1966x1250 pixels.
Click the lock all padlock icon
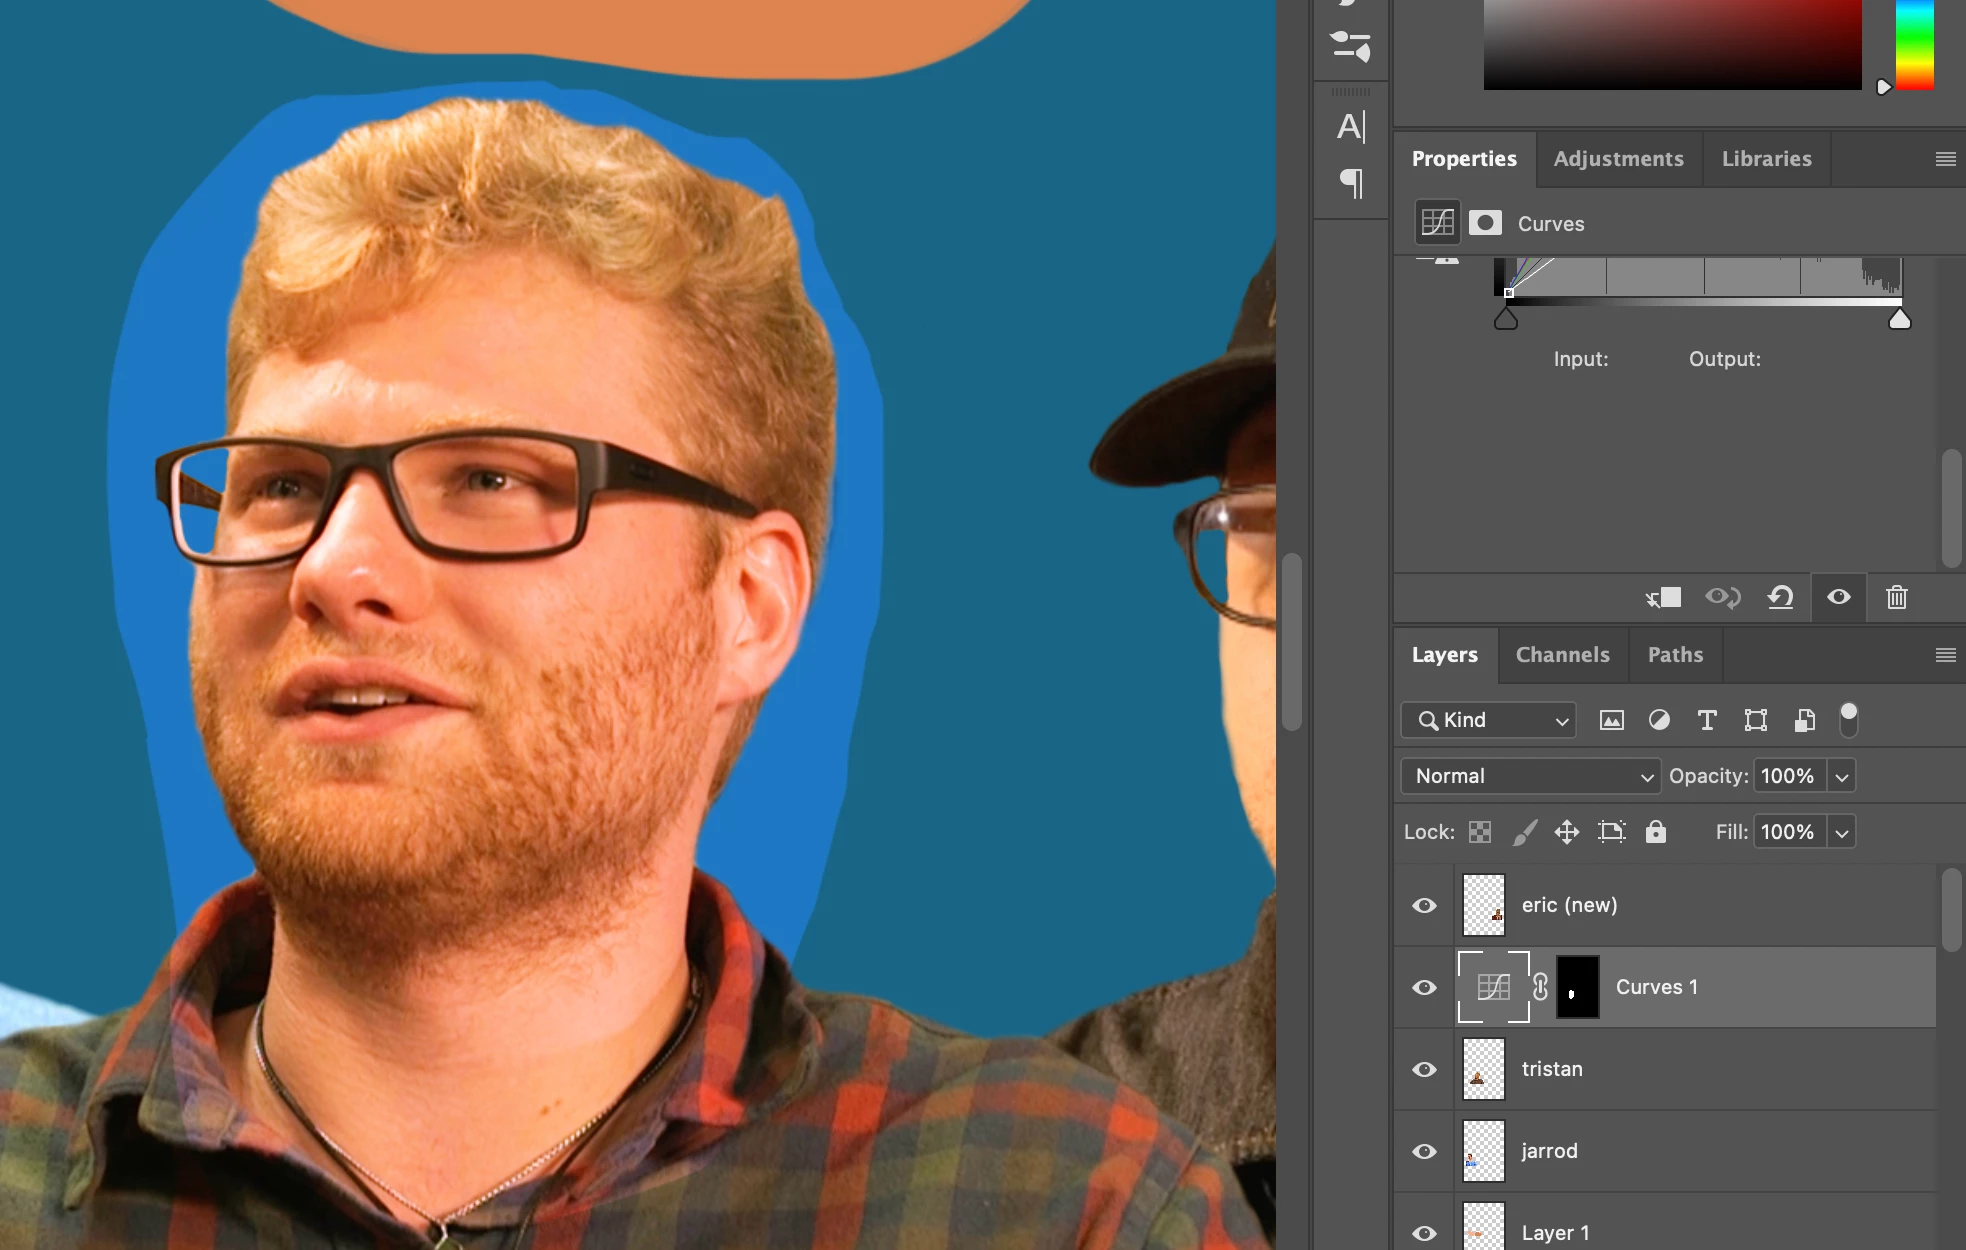coord(1656,832)
